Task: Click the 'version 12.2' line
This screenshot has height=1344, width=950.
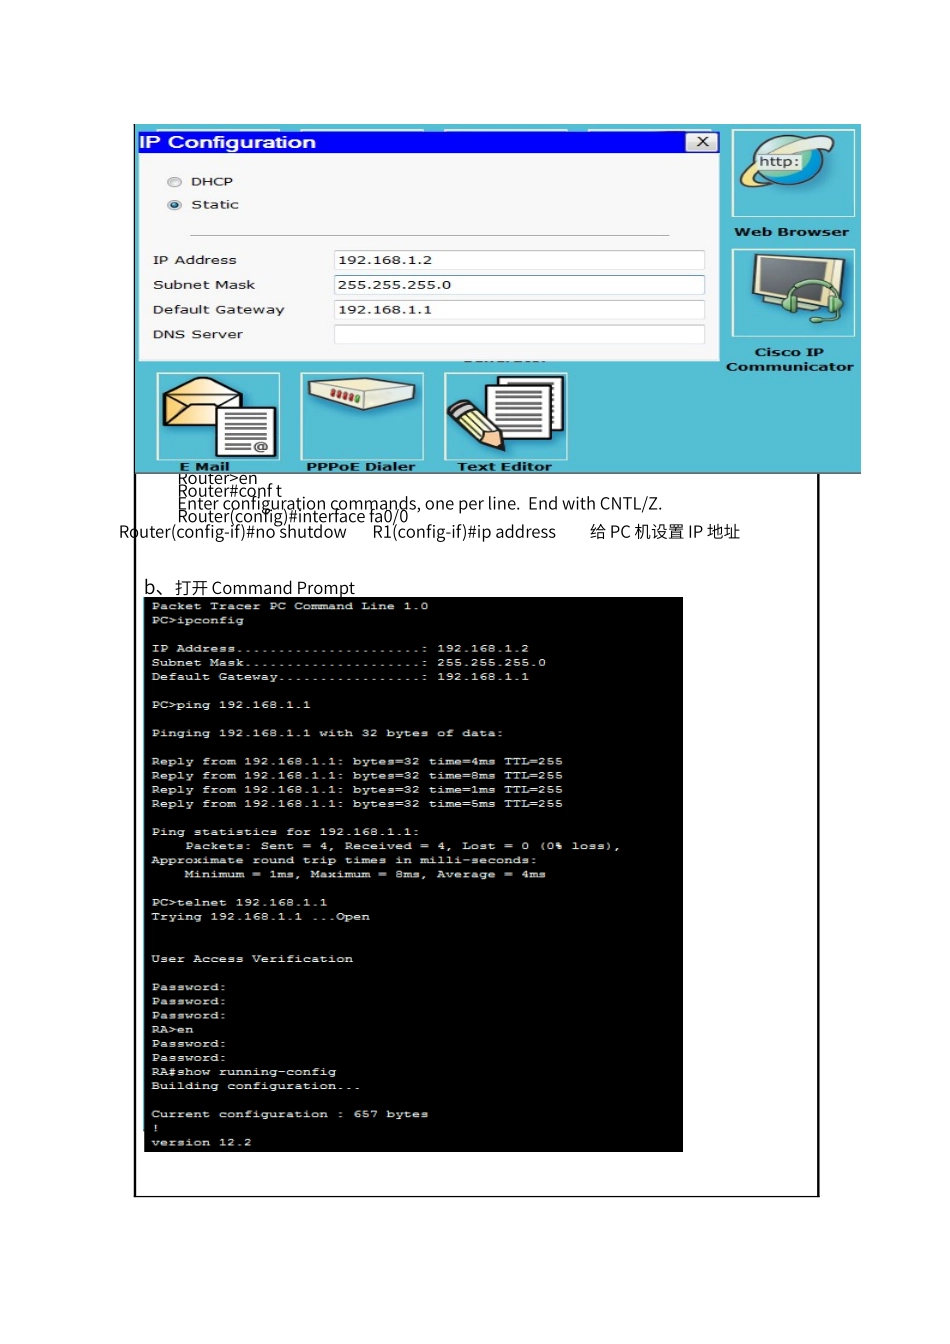Action: [x=201, y=1143]
